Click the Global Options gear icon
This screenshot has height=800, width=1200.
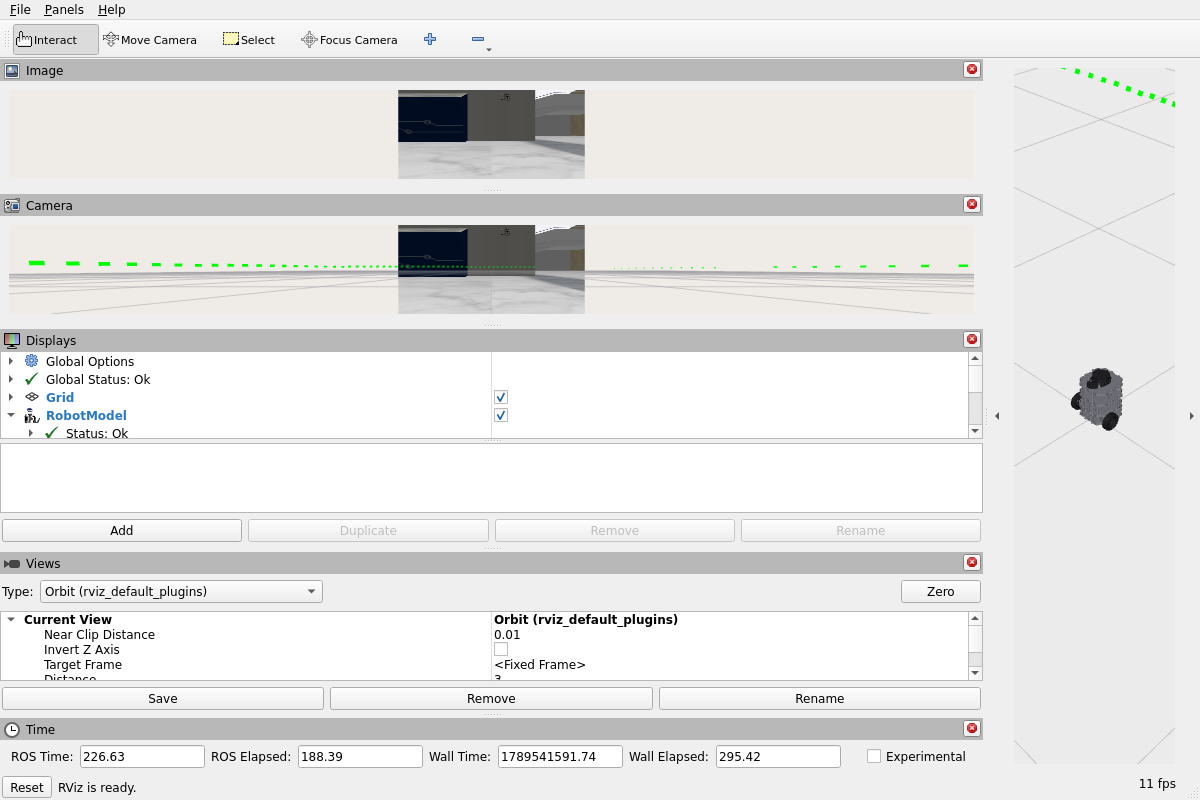[32, 361]
